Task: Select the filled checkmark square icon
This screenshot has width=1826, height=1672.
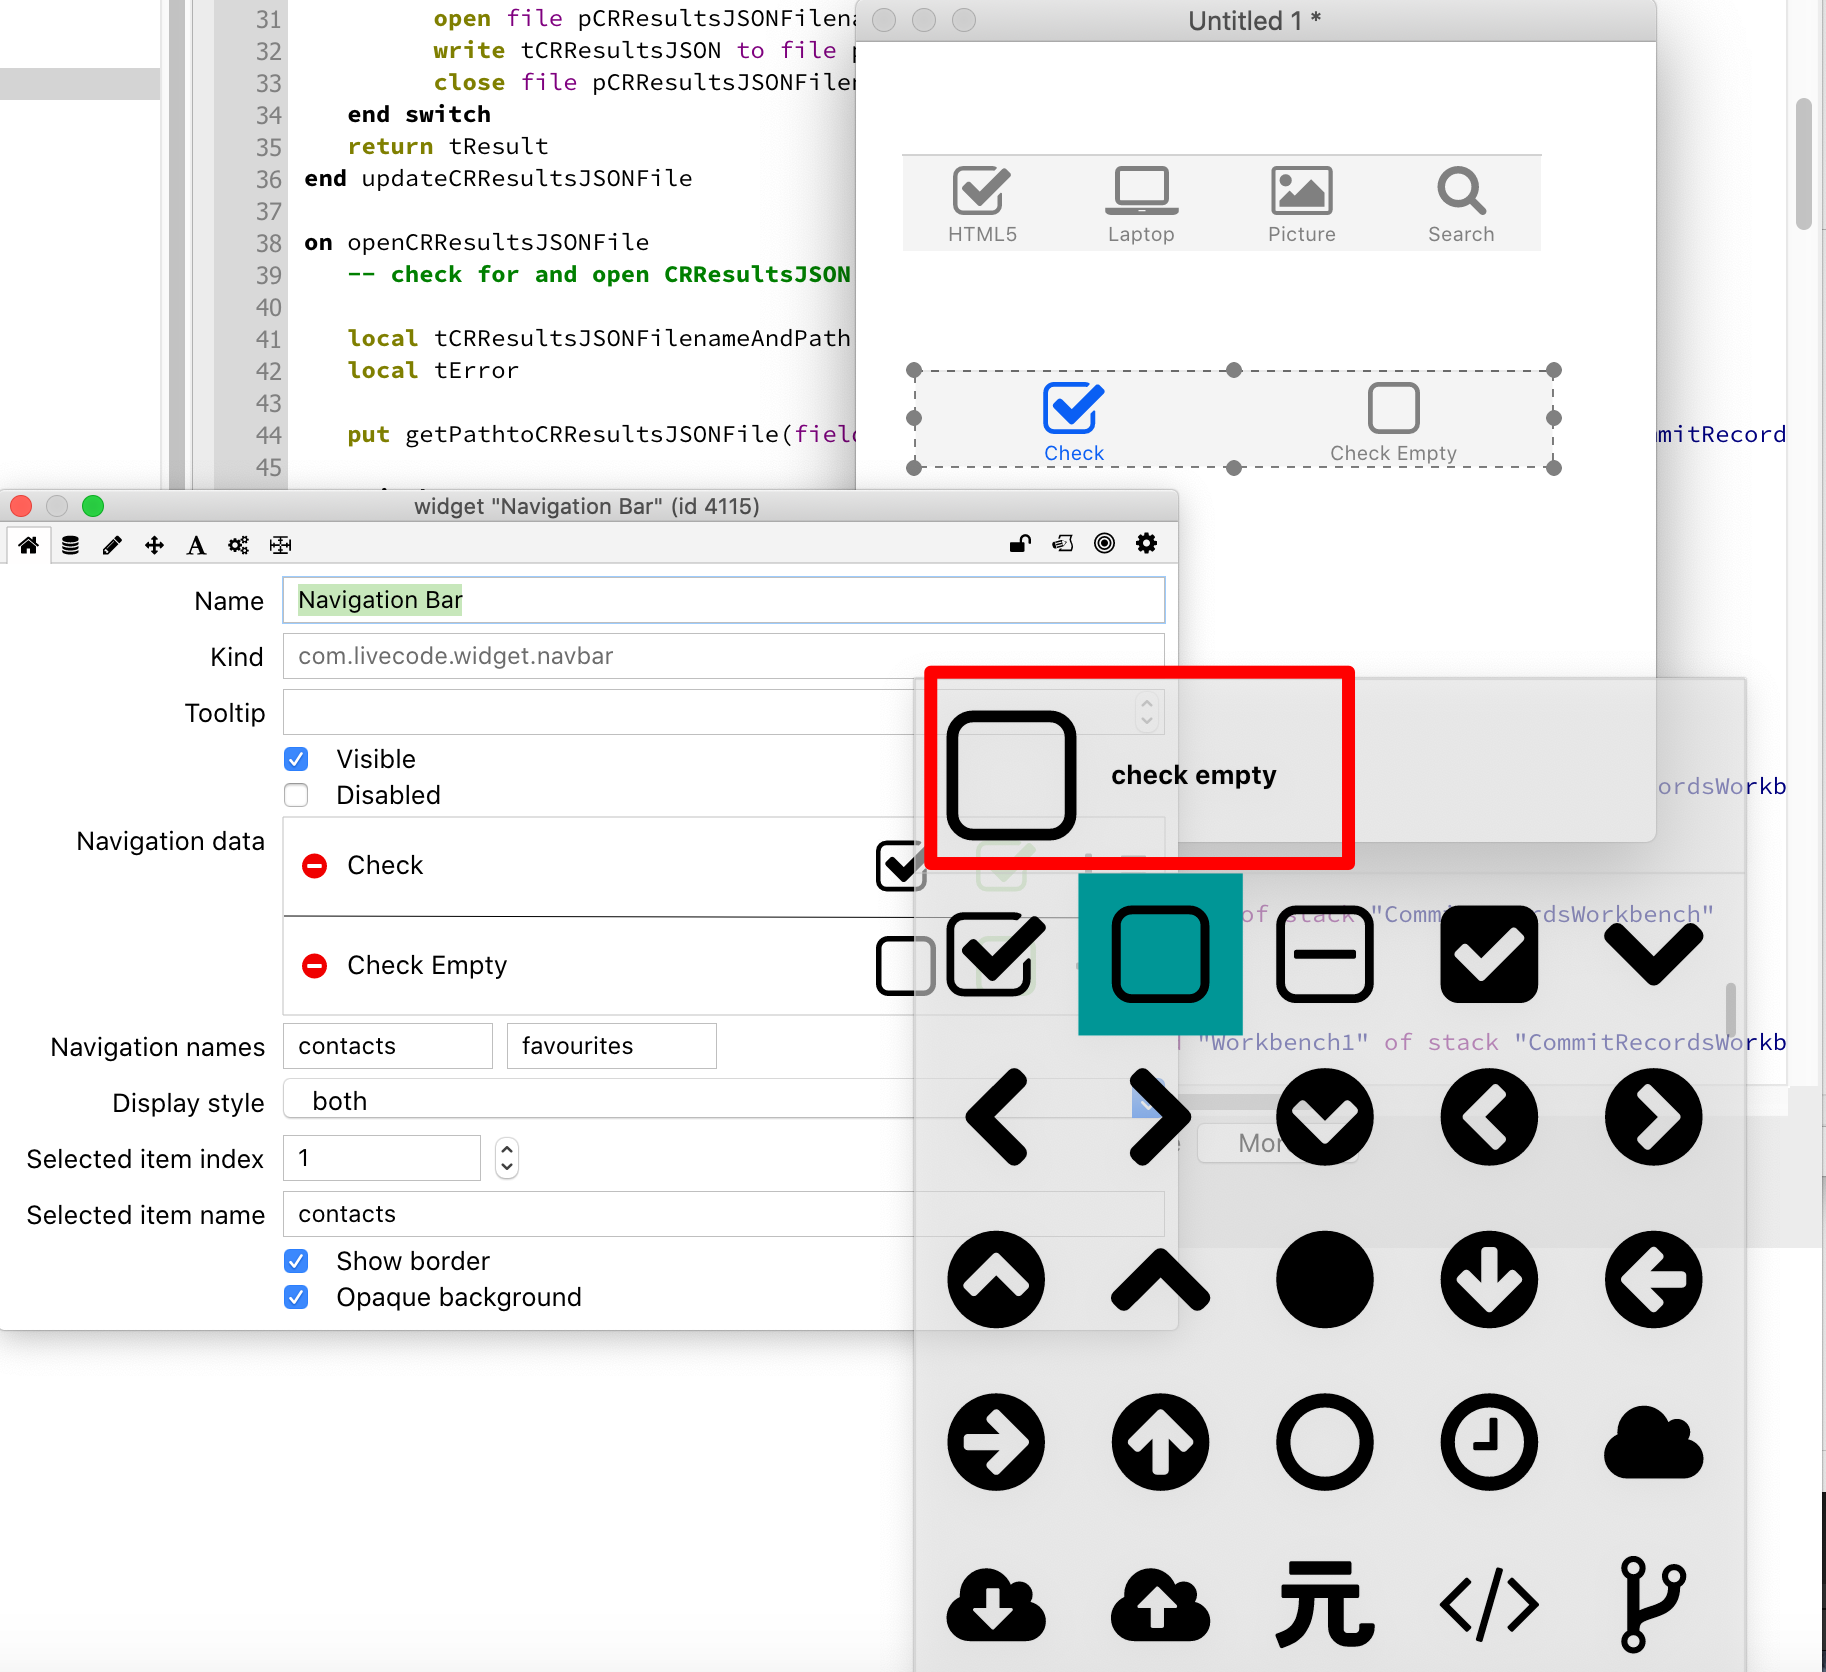Action: coord(1488,954)
